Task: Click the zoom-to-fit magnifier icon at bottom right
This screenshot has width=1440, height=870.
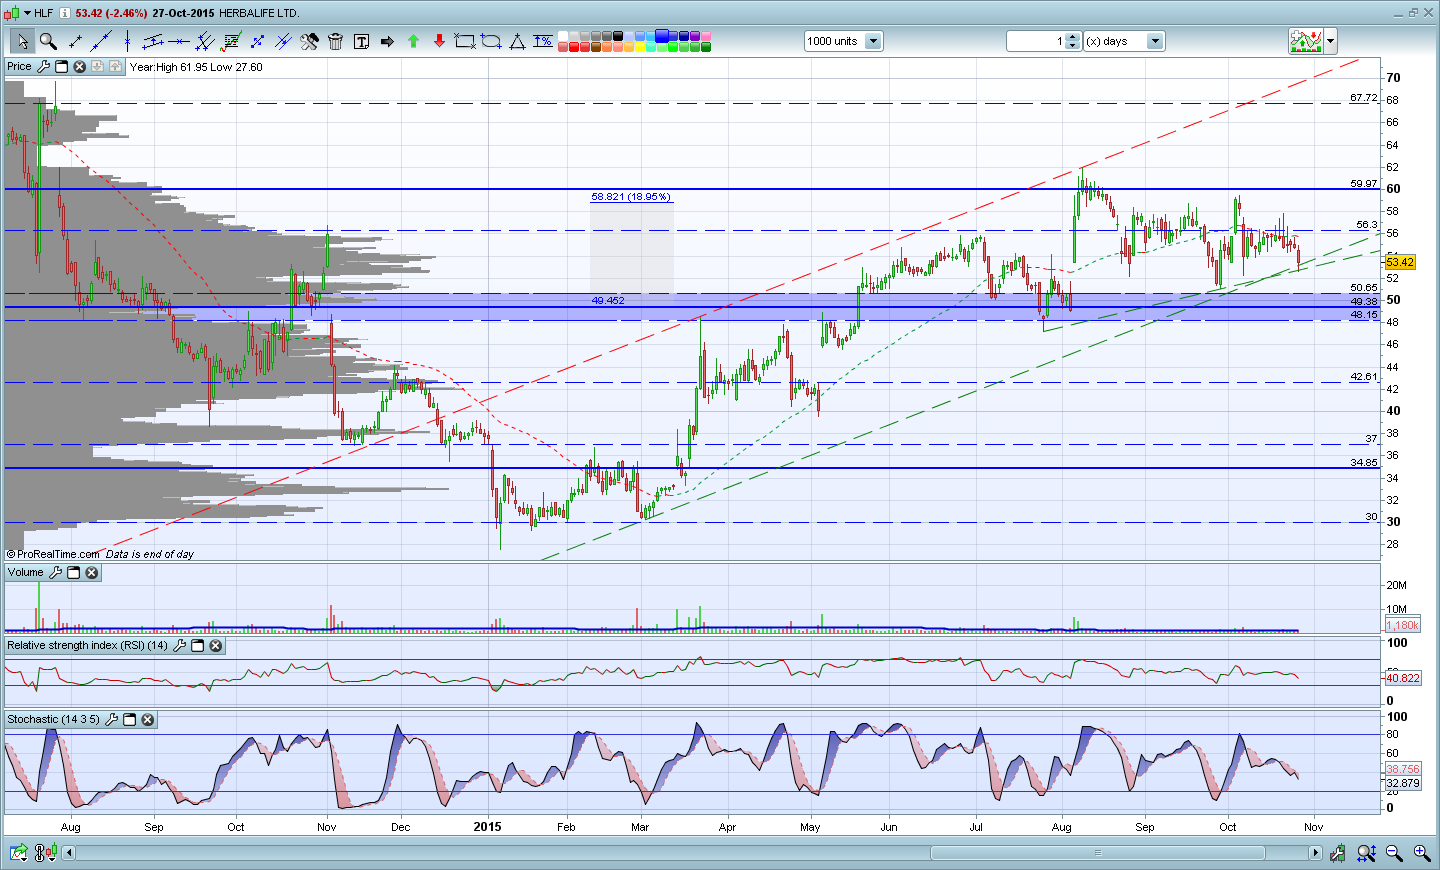Action: [x=1367, y=853]
